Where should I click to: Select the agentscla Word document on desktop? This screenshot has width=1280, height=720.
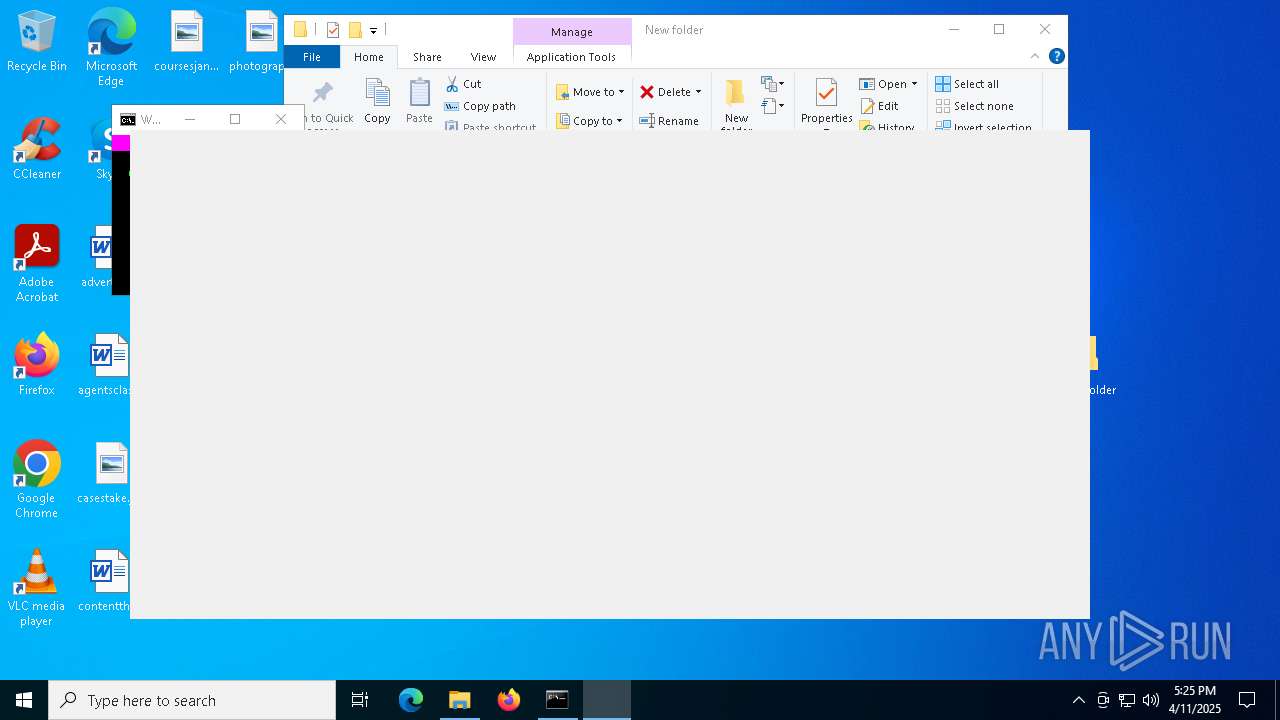pos(104,365)
